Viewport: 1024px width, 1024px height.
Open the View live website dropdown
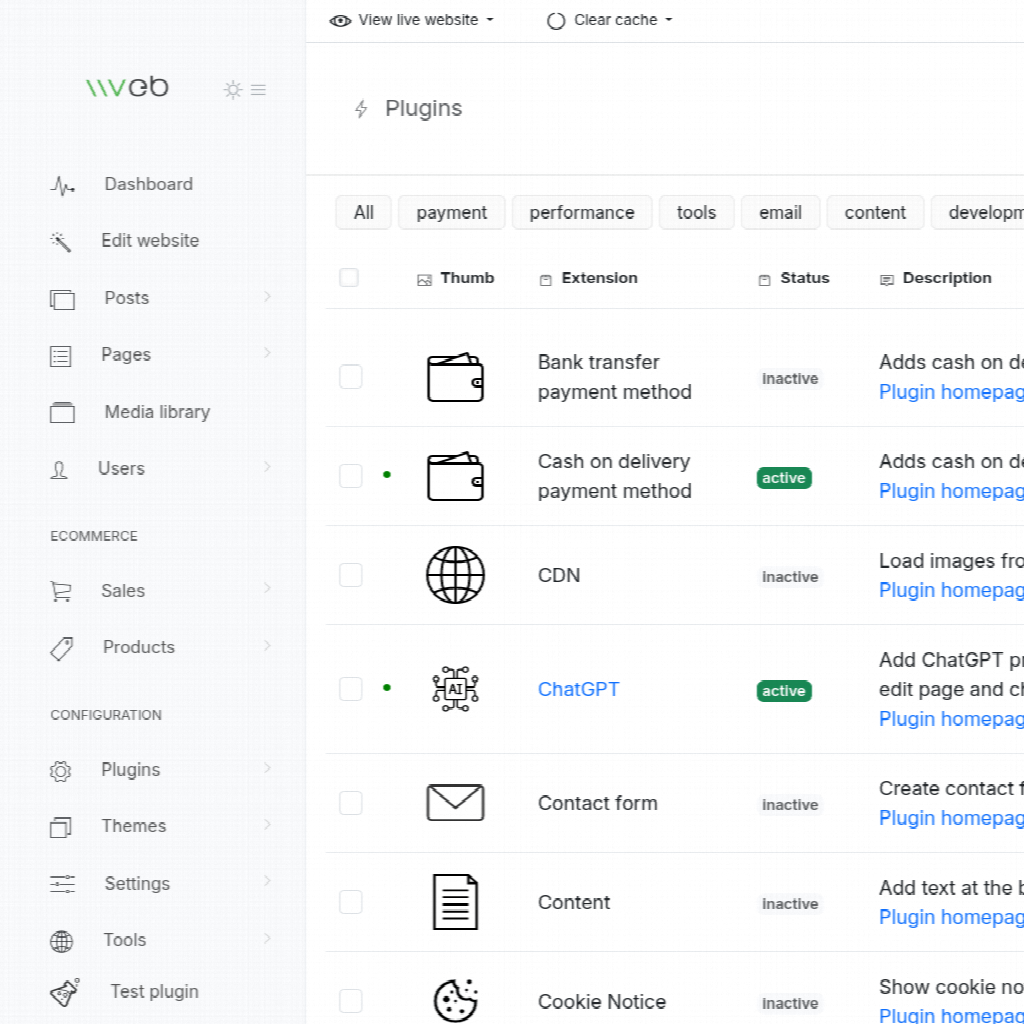pos(412,20)
